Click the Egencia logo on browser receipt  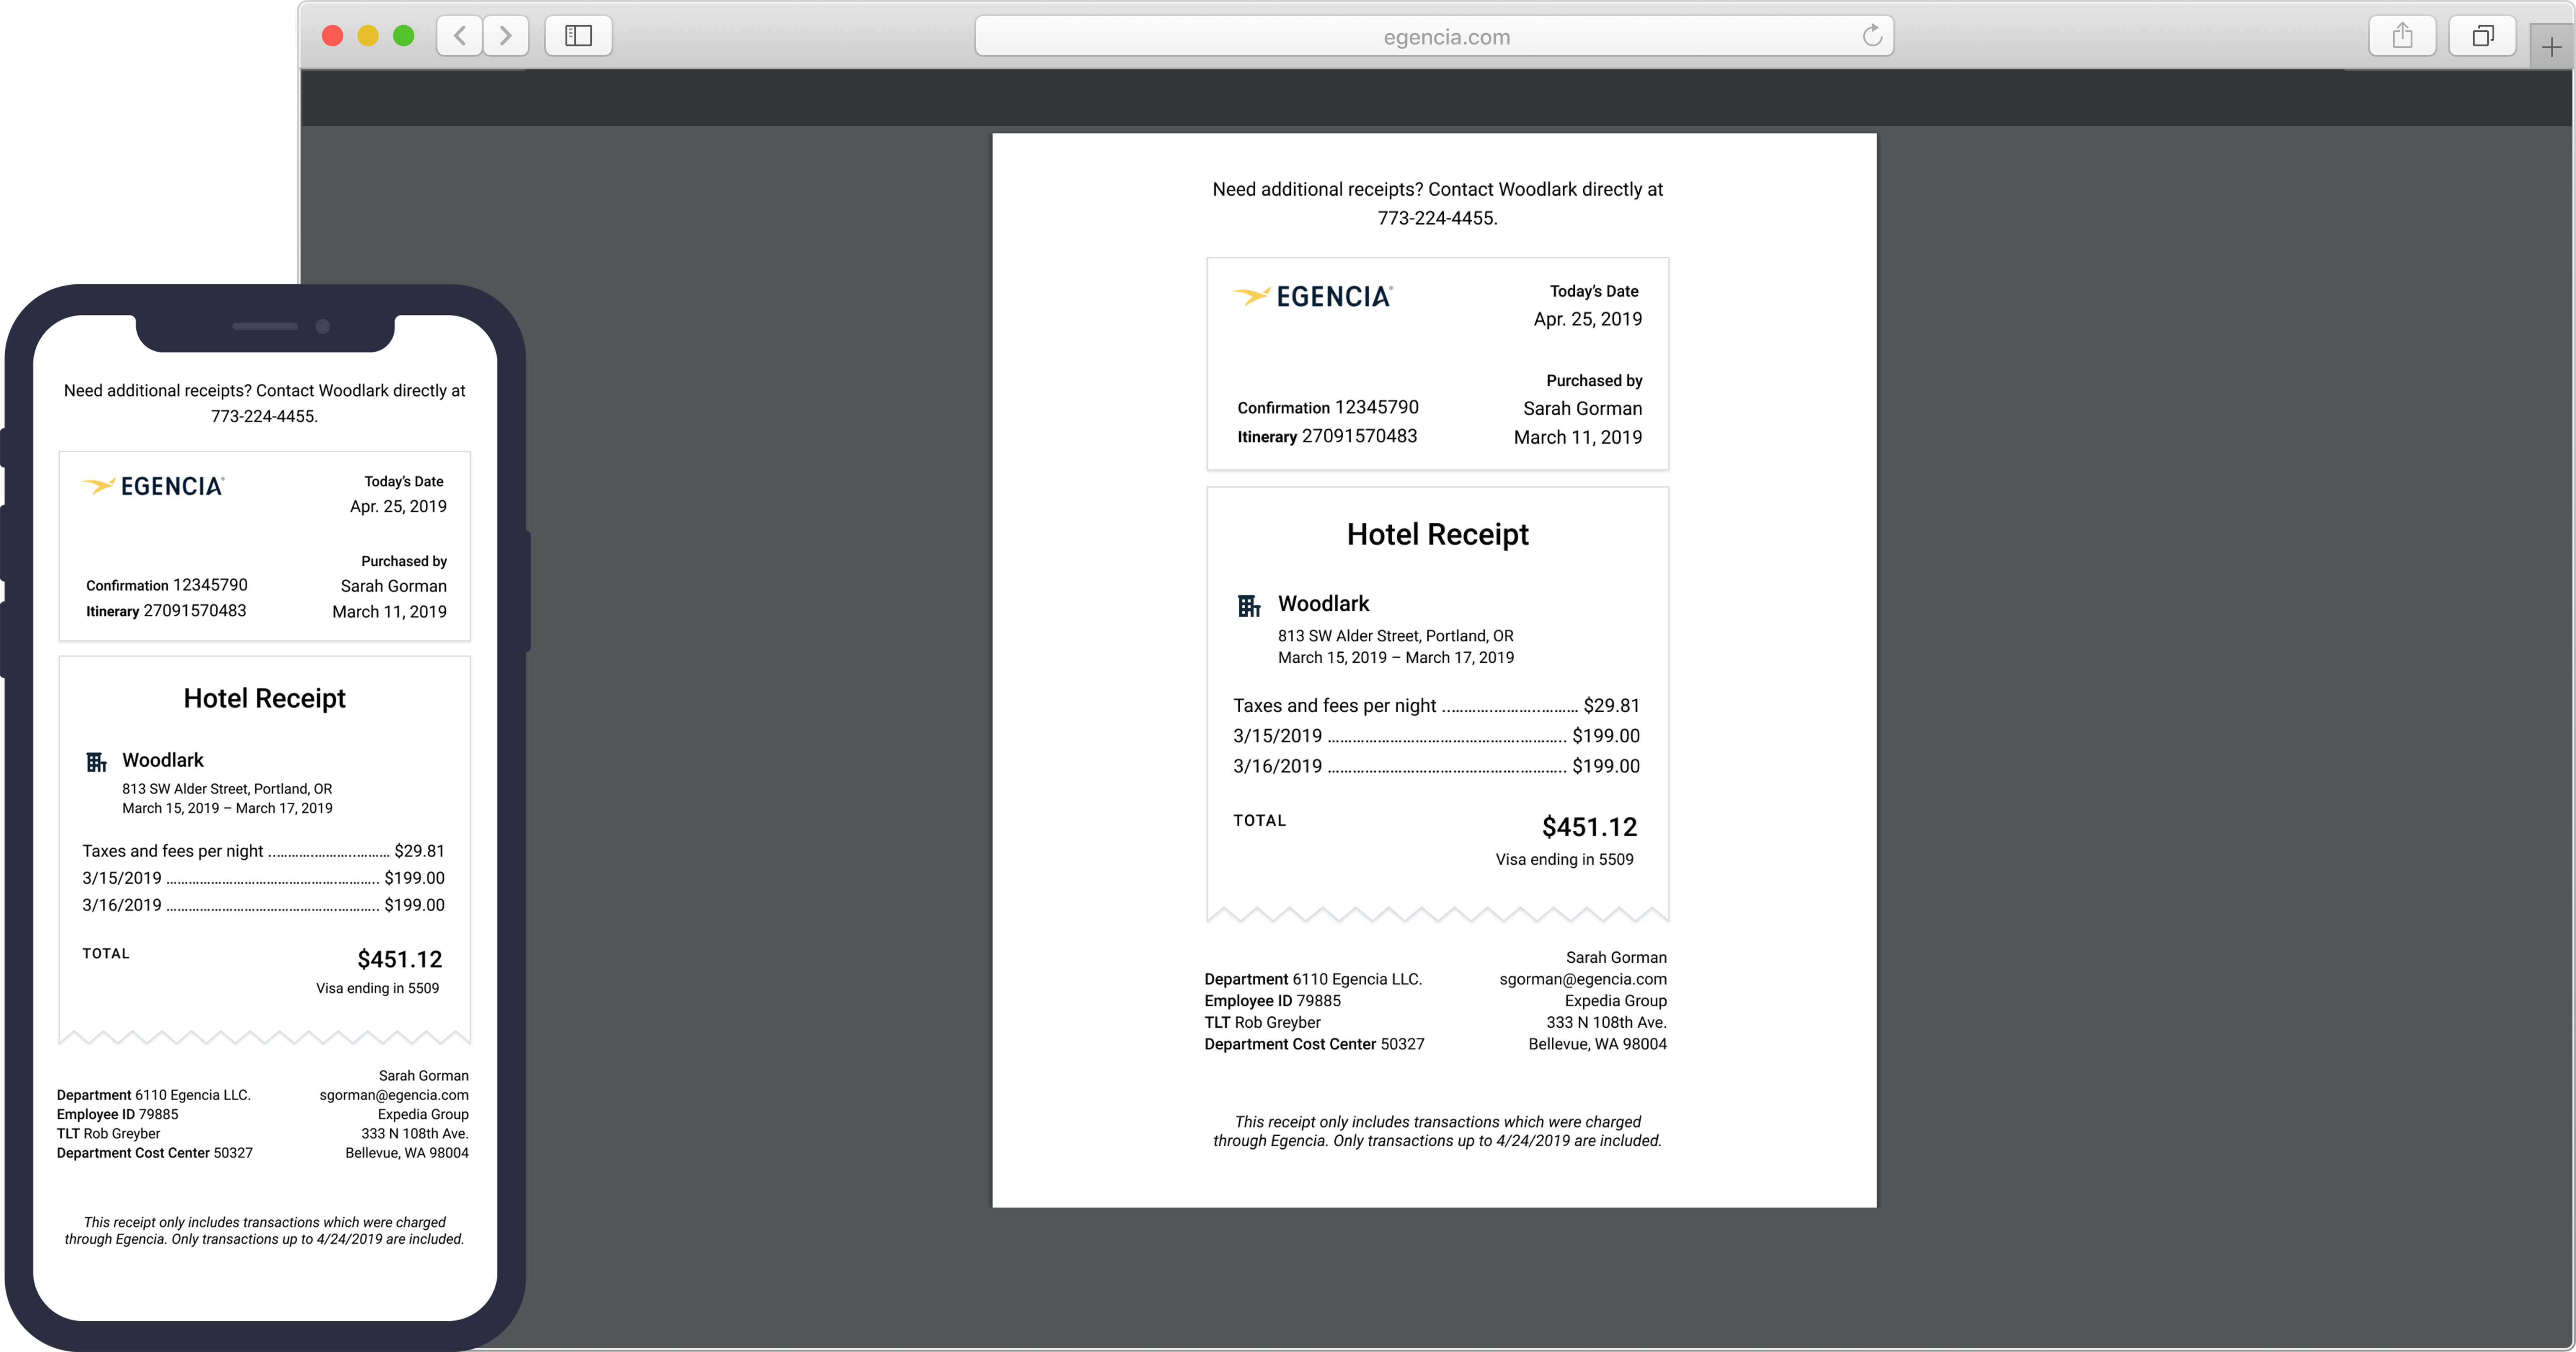click(1313, 296)
